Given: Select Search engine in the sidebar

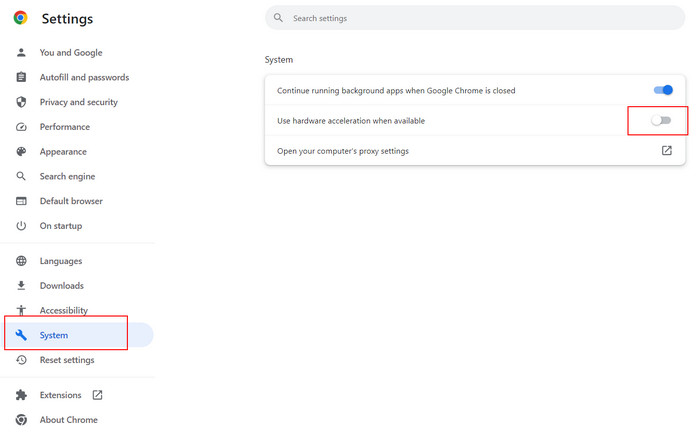Looking at the screenshot, I should (x=67, y=176).
